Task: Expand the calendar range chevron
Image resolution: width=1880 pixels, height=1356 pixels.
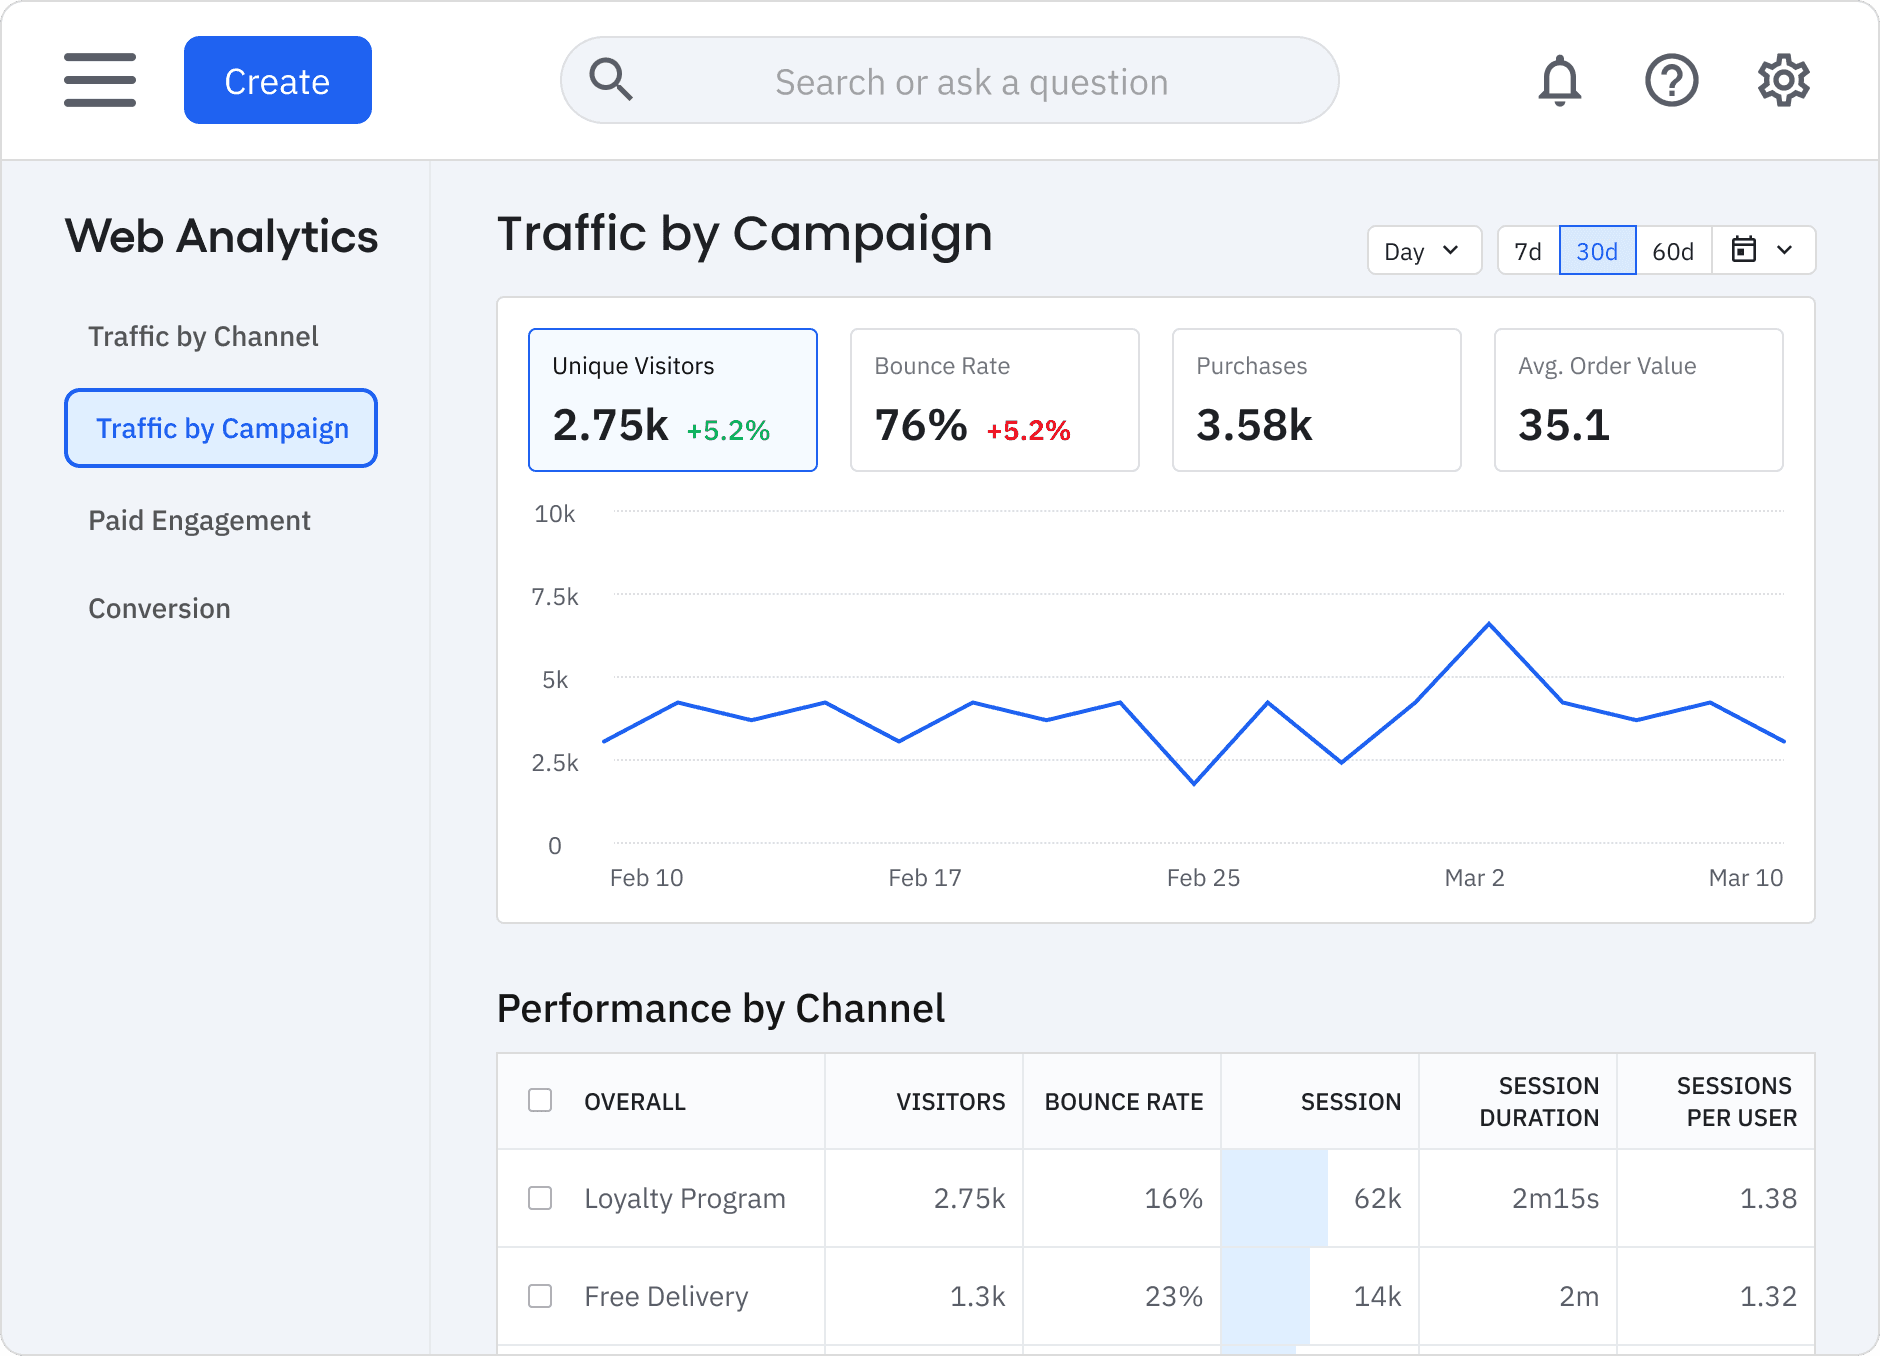Action: (x=1786, y=250)
